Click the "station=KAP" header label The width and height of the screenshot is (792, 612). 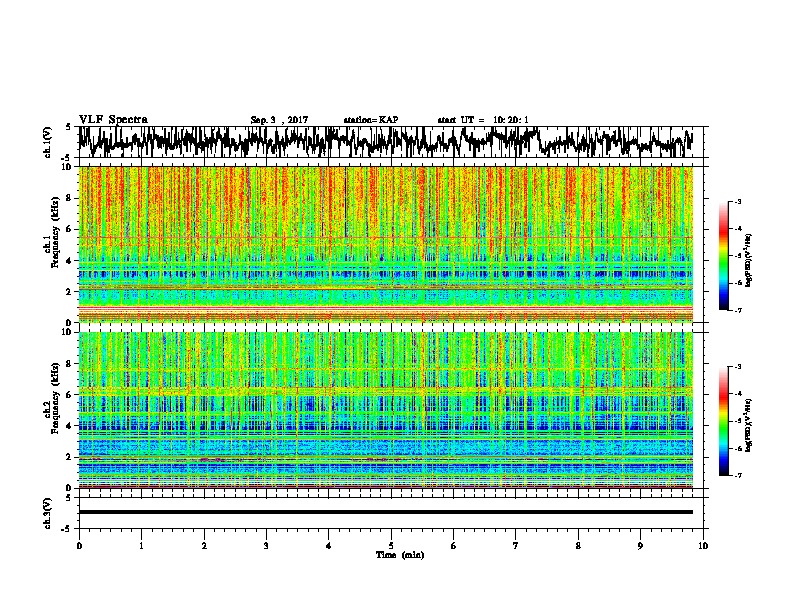371,120
